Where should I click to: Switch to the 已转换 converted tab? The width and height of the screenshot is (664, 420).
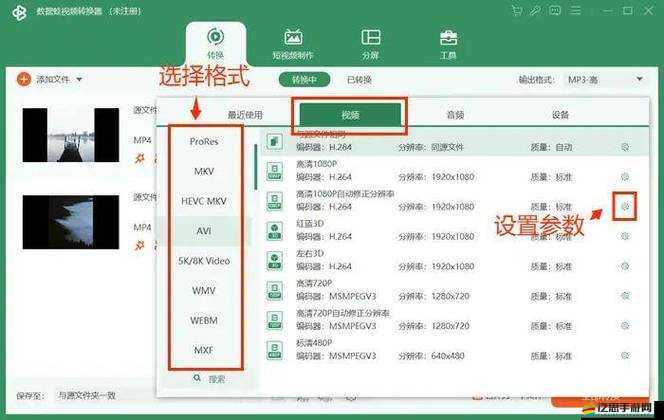pyautogui.click(x=359, y=80)
